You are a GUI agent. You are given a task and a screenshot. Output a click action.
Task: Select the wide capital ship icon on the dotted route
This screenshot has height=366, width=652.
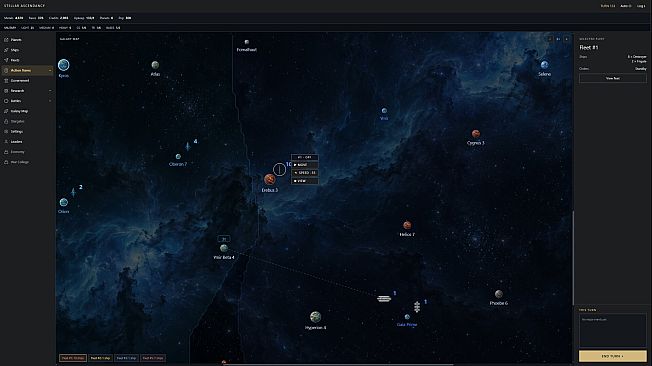tap(384, 299)
